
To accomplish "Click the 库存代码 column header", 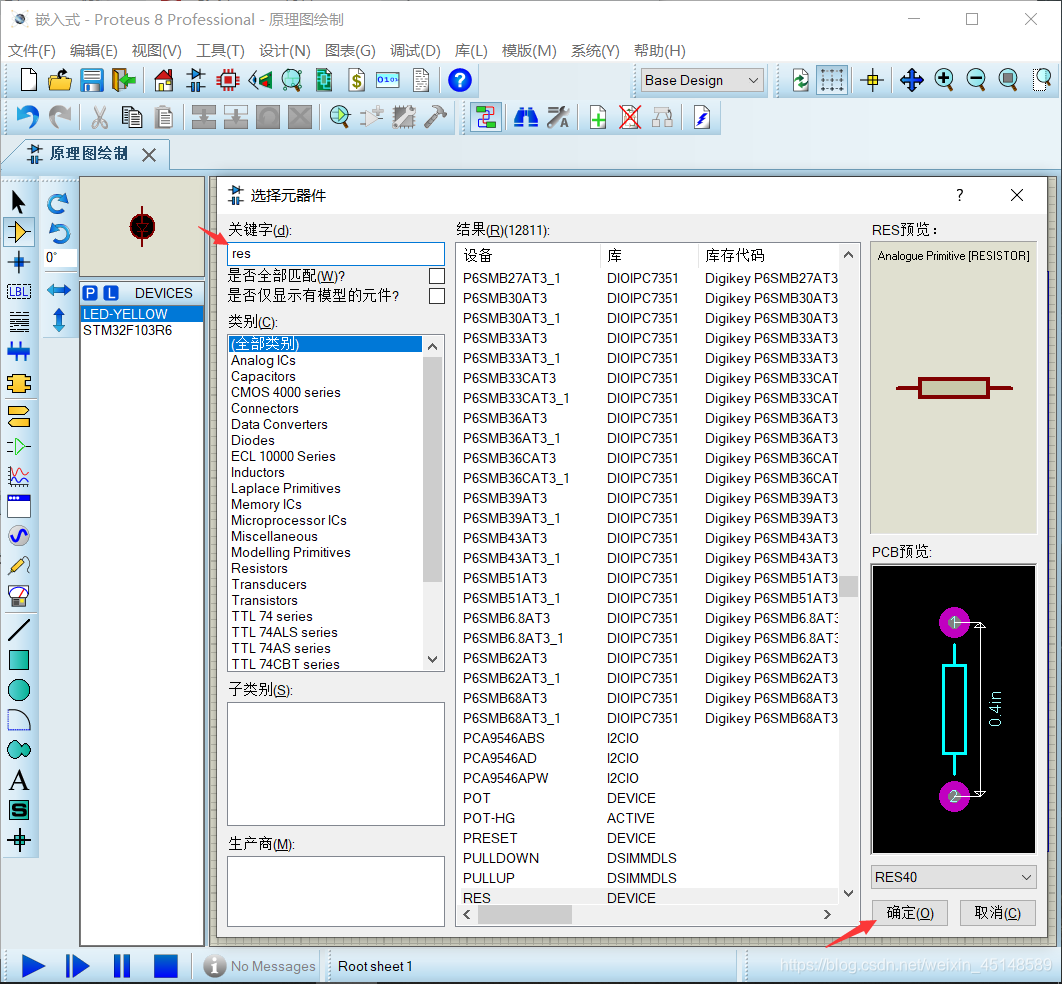I will pyautogui.click(x=768, y=255).
